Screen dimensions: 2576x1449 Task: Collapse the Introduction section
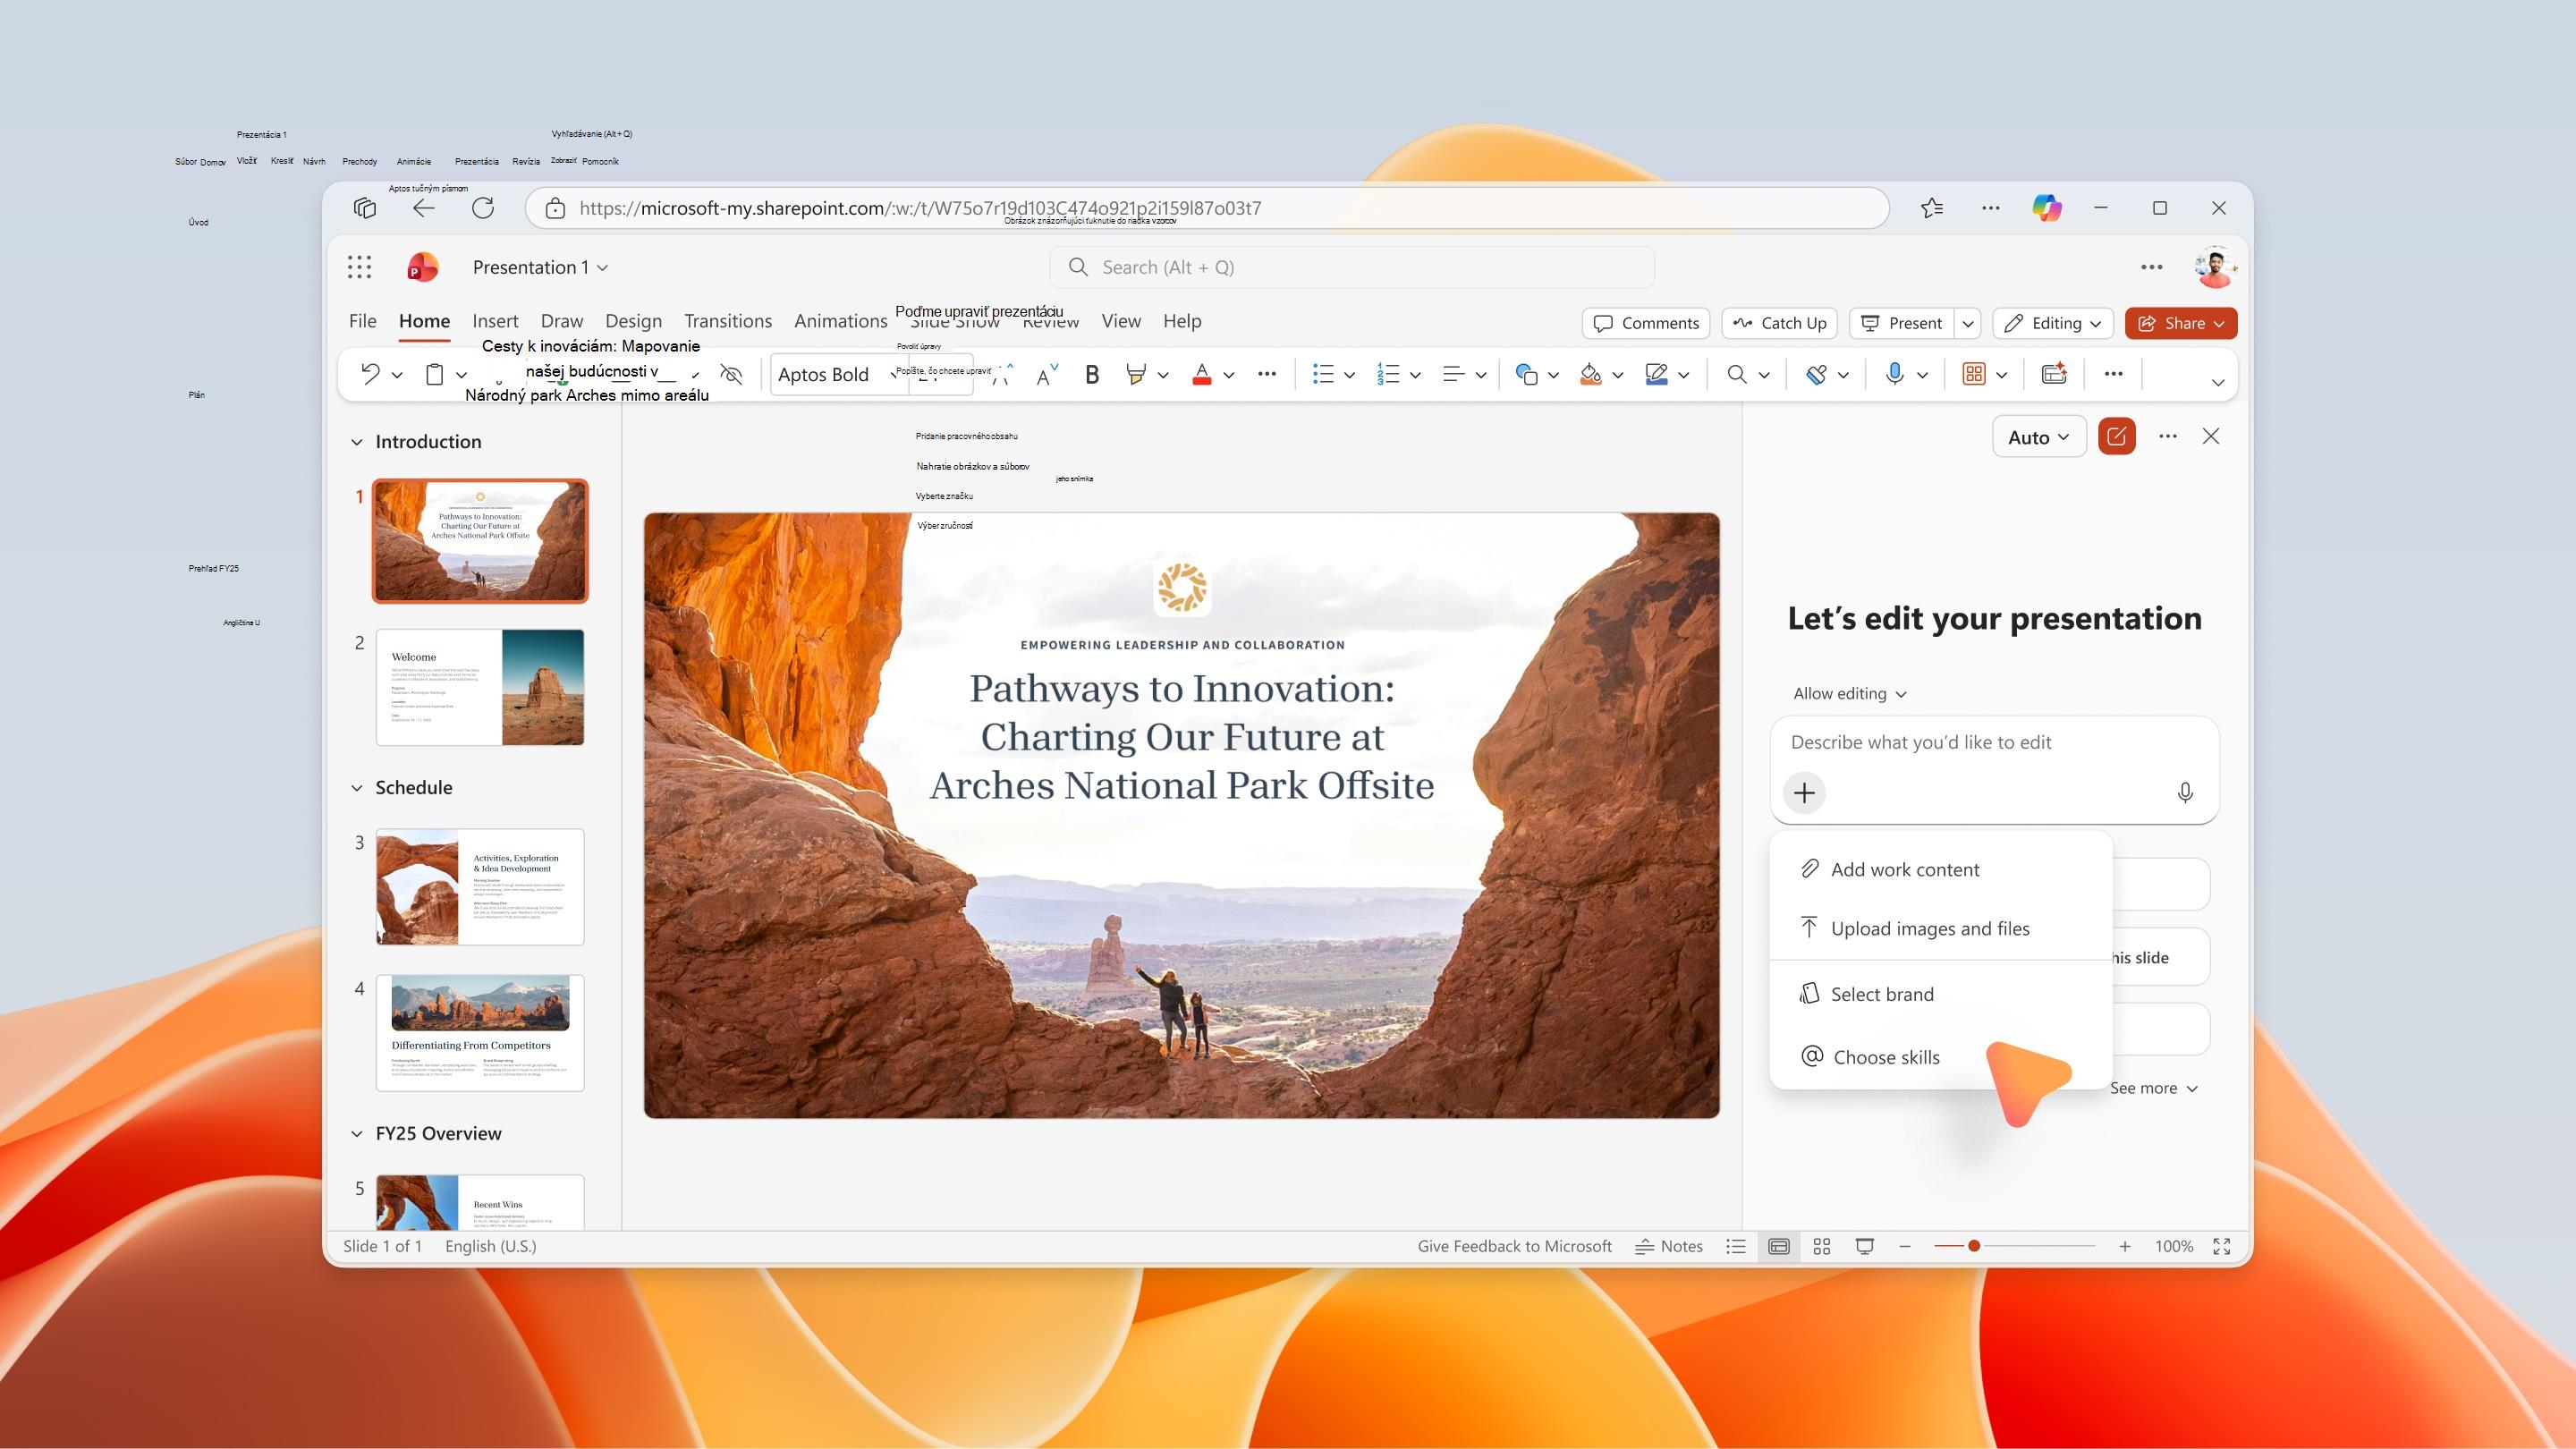[x=357, y=442]
